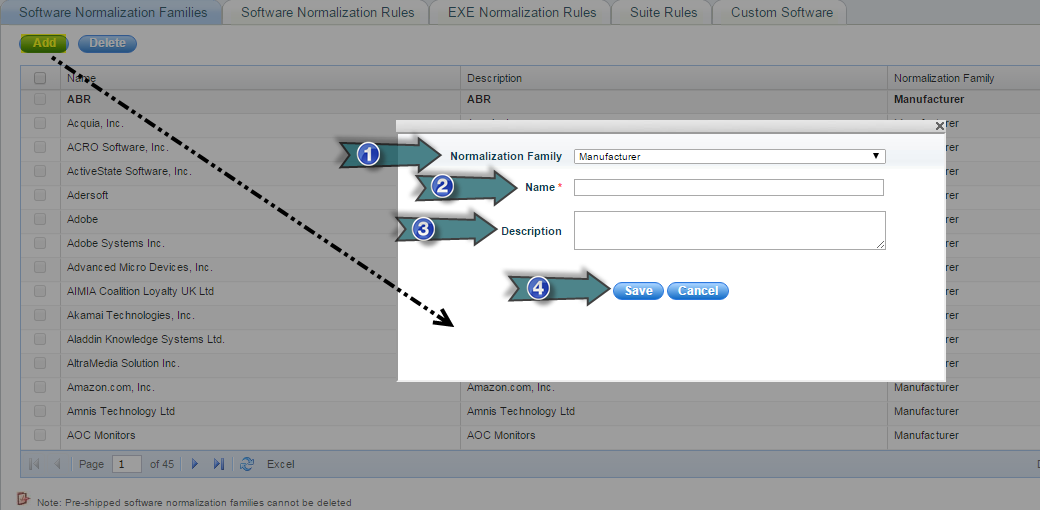Cancel the add family dialog
The width and height of the screenshot is (1040, 510).
698,291
